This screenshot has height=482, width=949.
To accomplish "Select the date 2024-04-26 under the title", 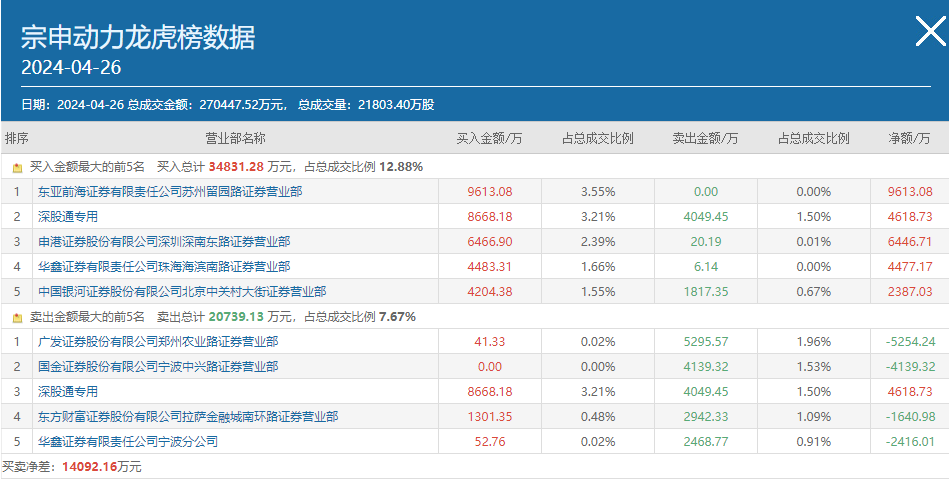I will pos(71,67).
